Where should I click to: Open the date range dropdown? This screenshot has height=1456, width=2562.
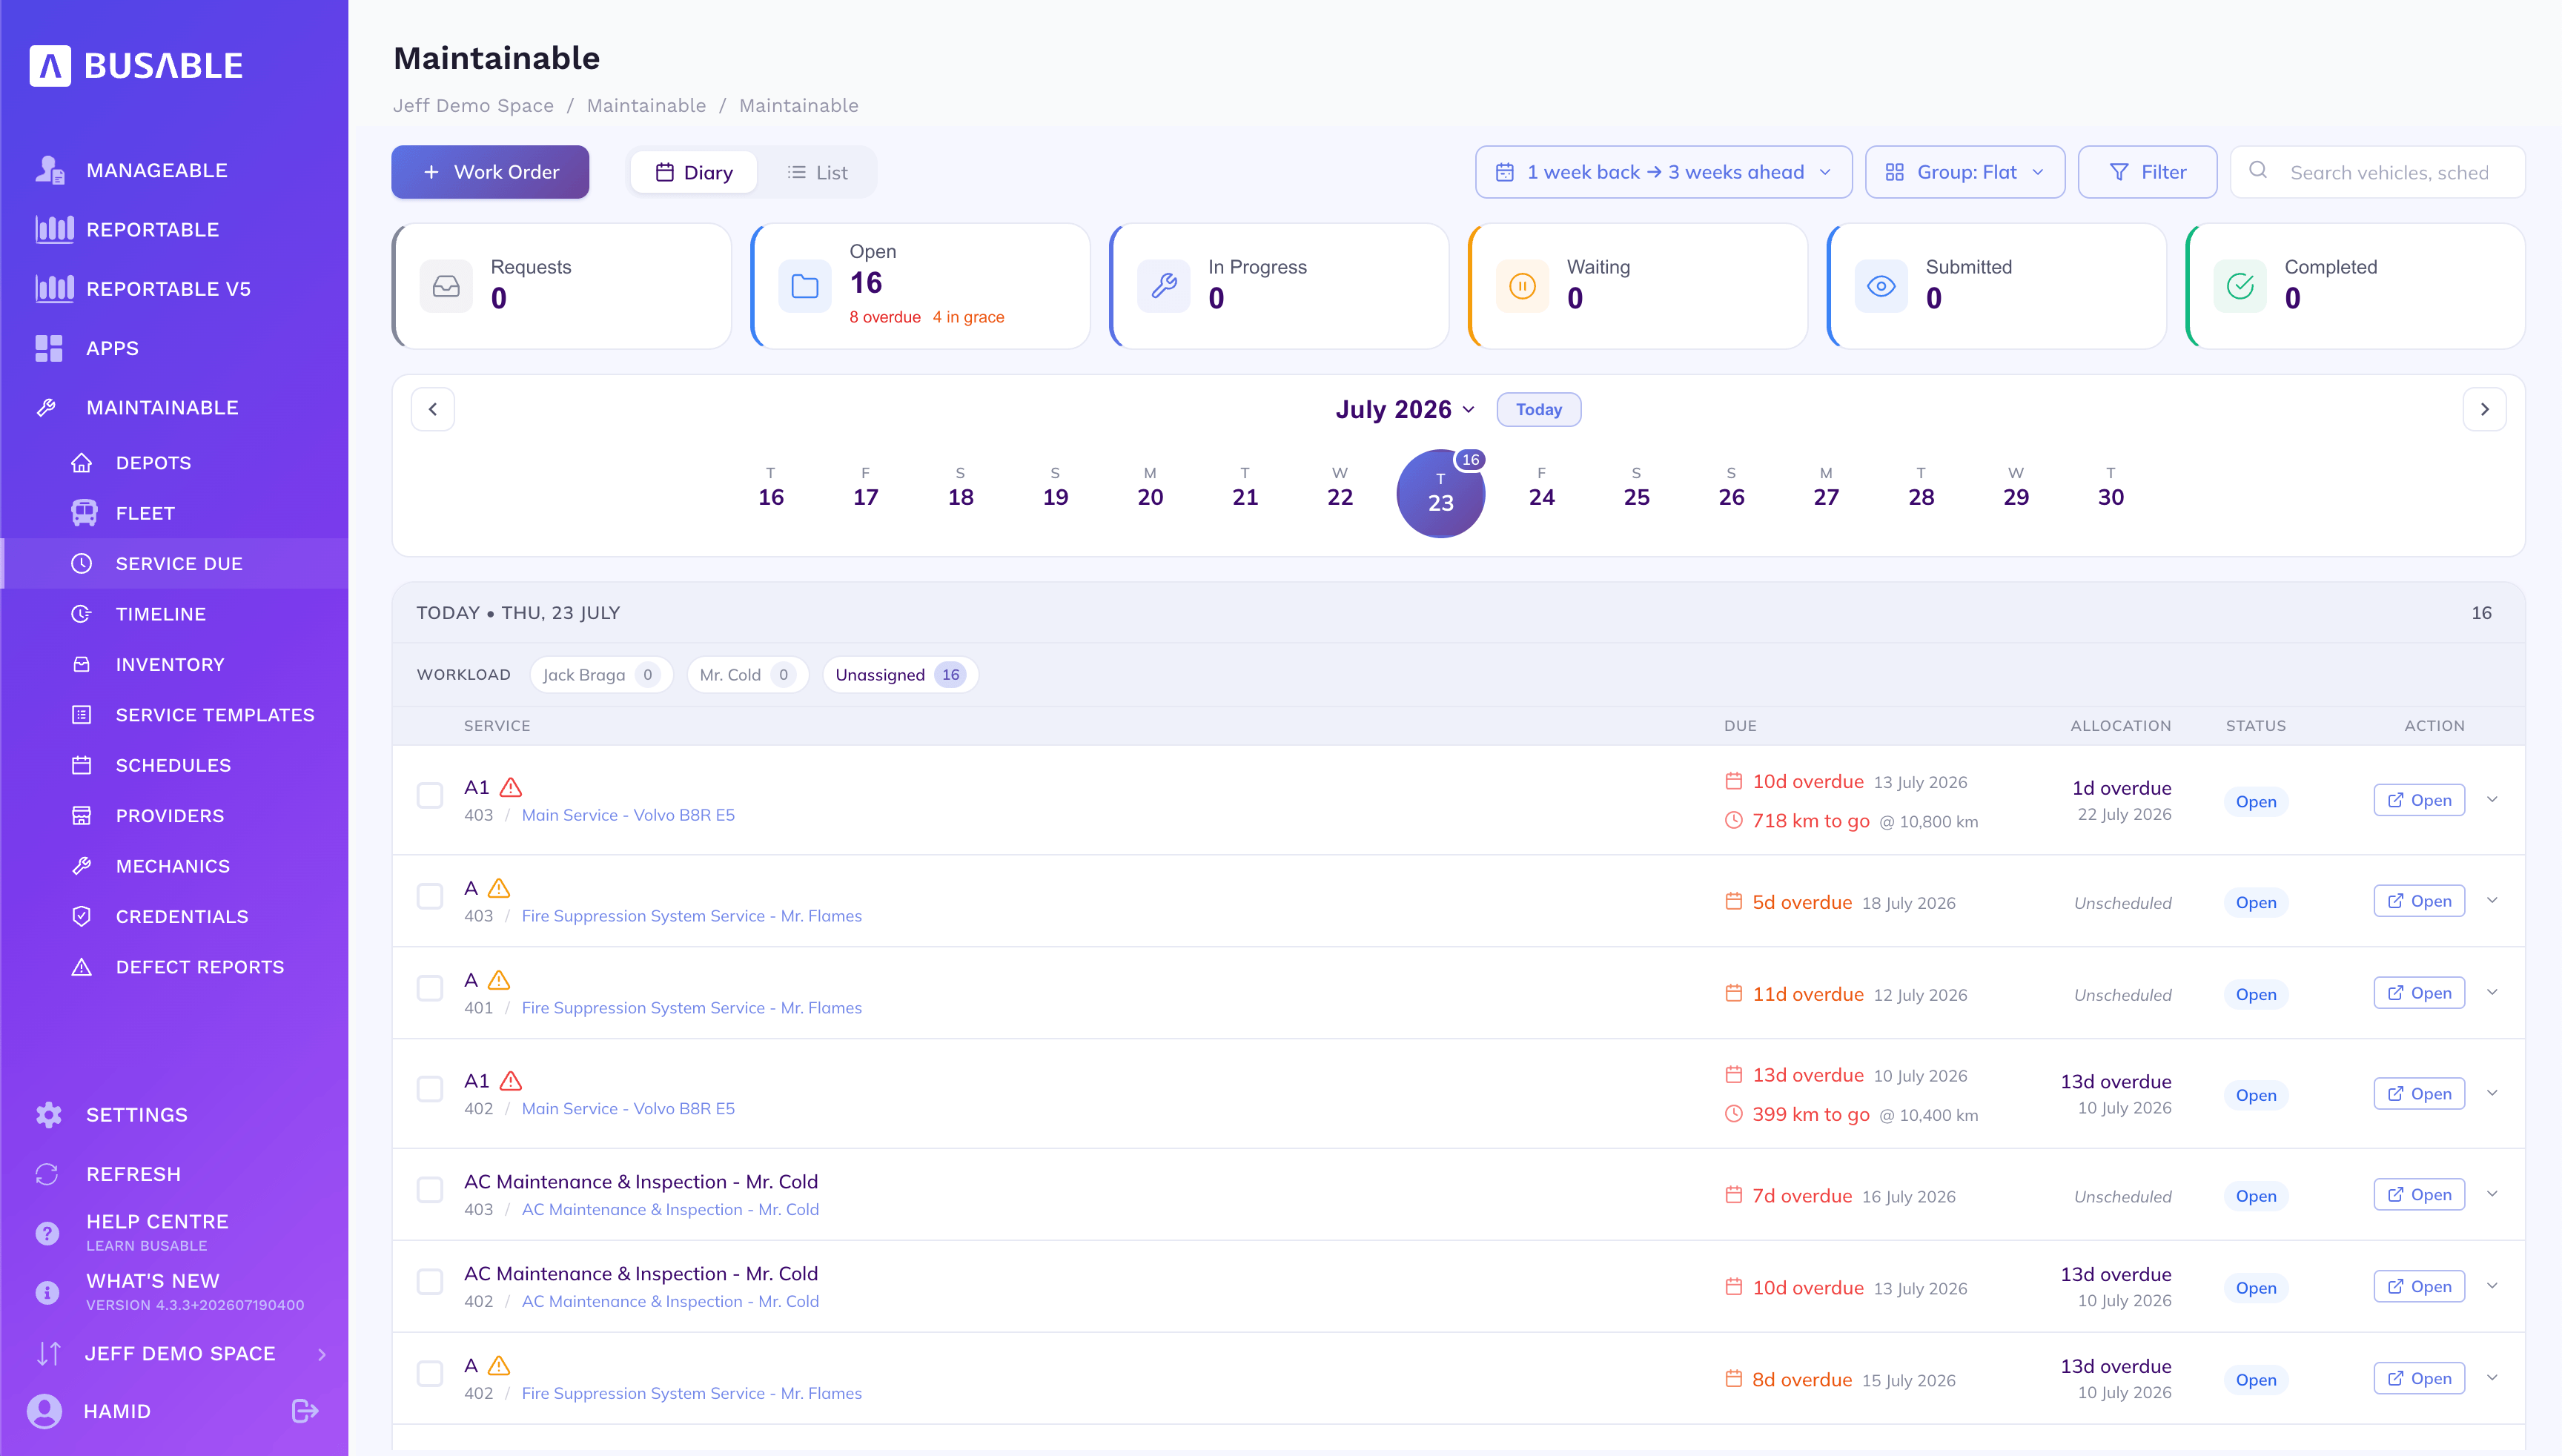point(1663,172)
